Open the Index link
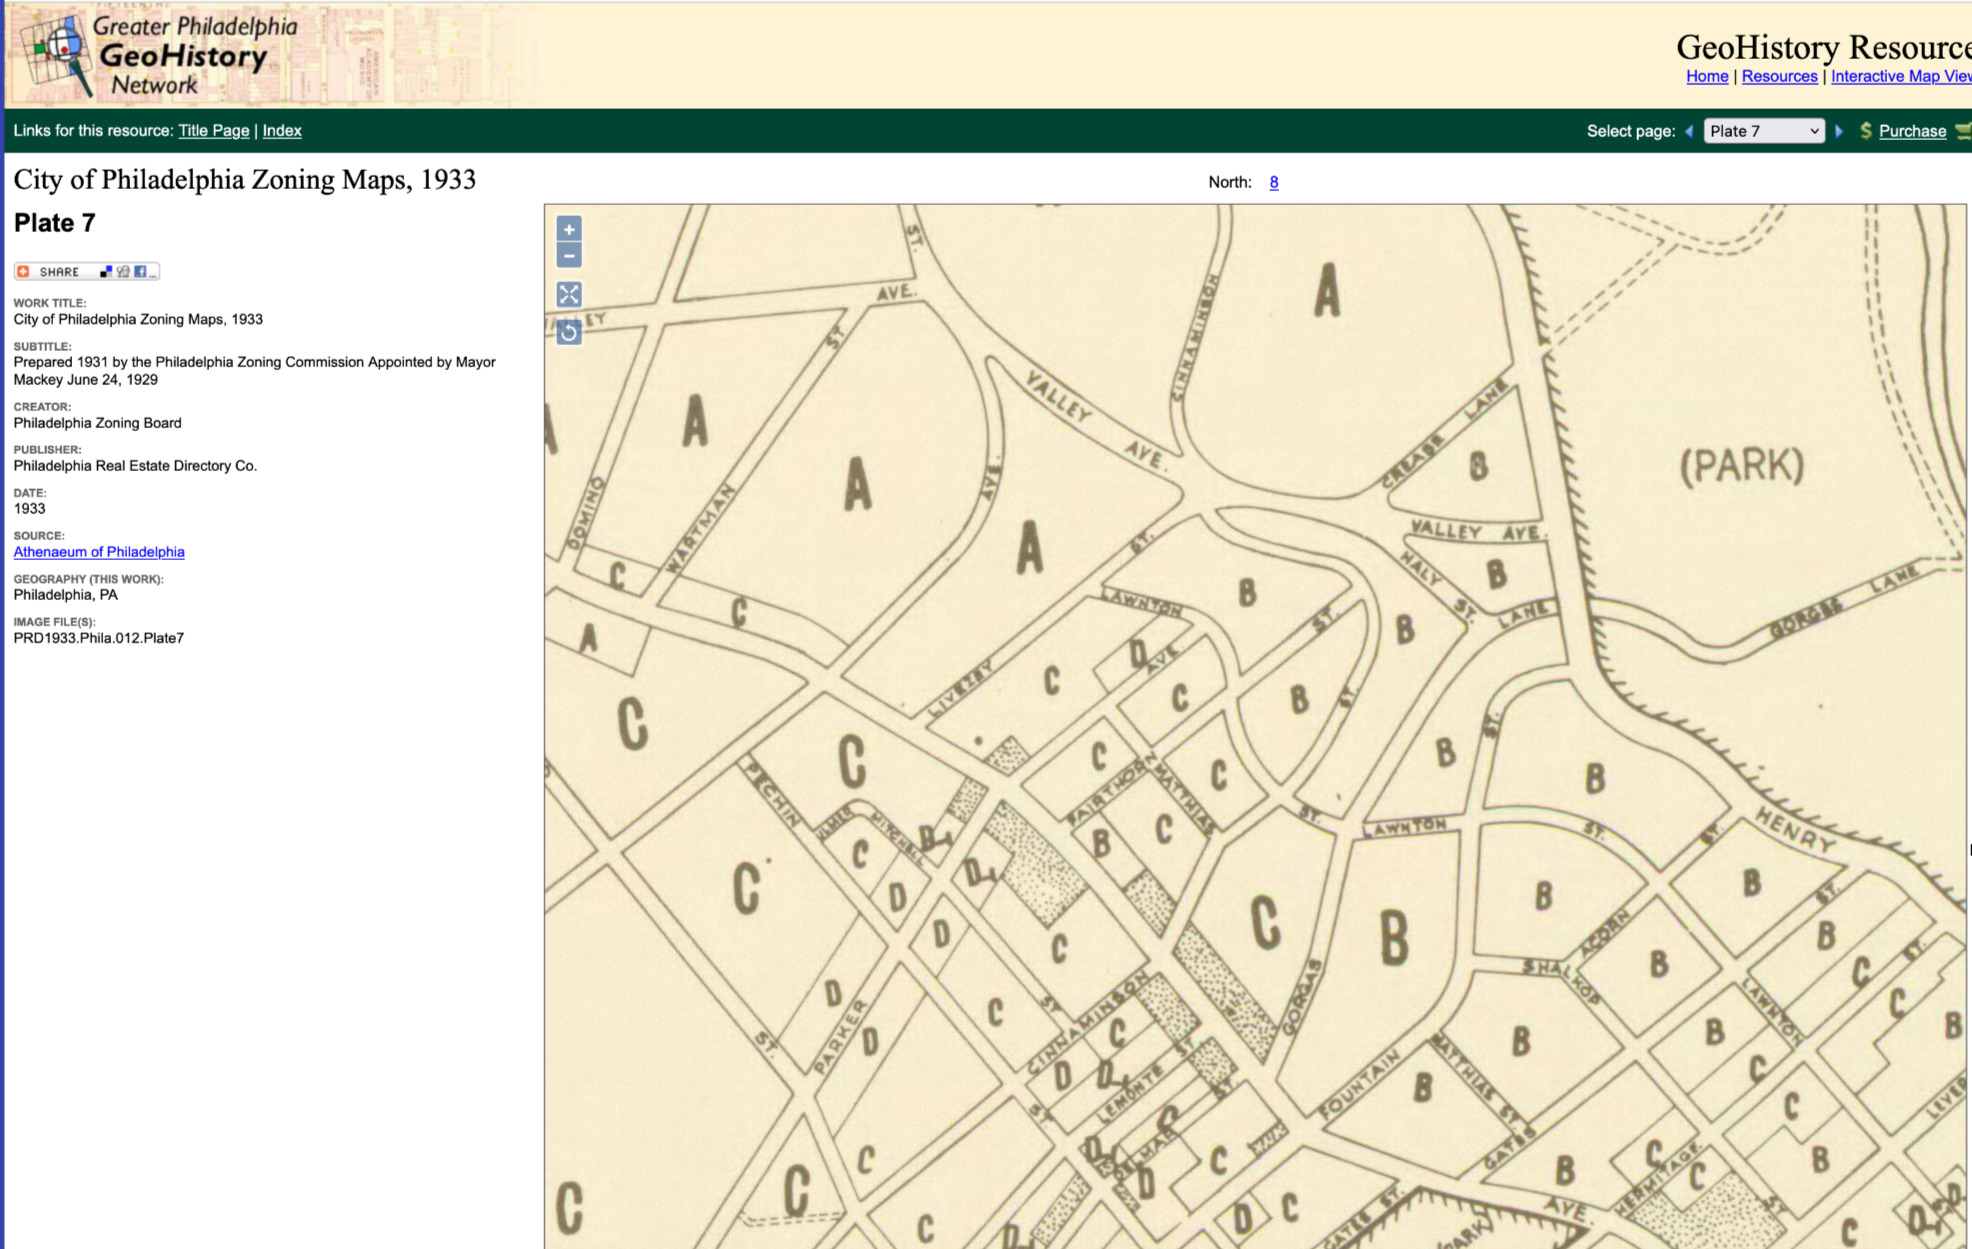The width and height of the screenshot is (1972, 1249). pyautogui.click(x=282, y=131)
